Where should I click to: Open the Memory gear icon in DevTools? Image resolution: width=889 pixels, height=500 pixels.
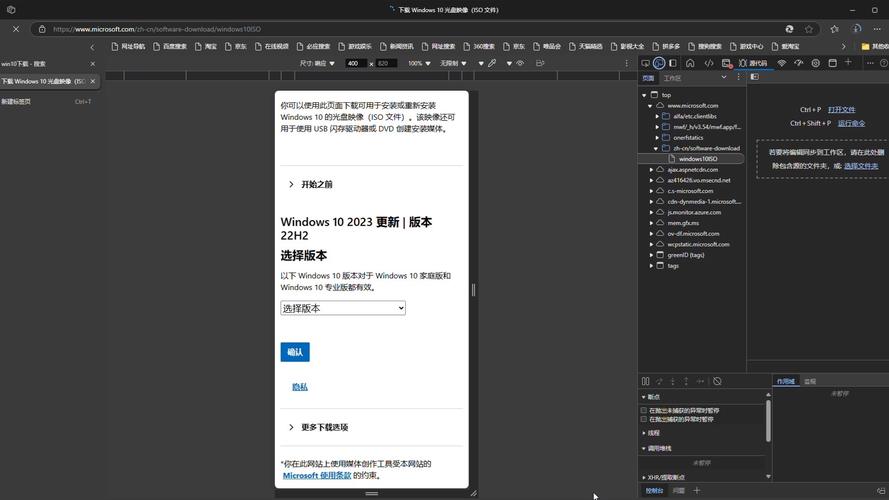pos(815,63)
